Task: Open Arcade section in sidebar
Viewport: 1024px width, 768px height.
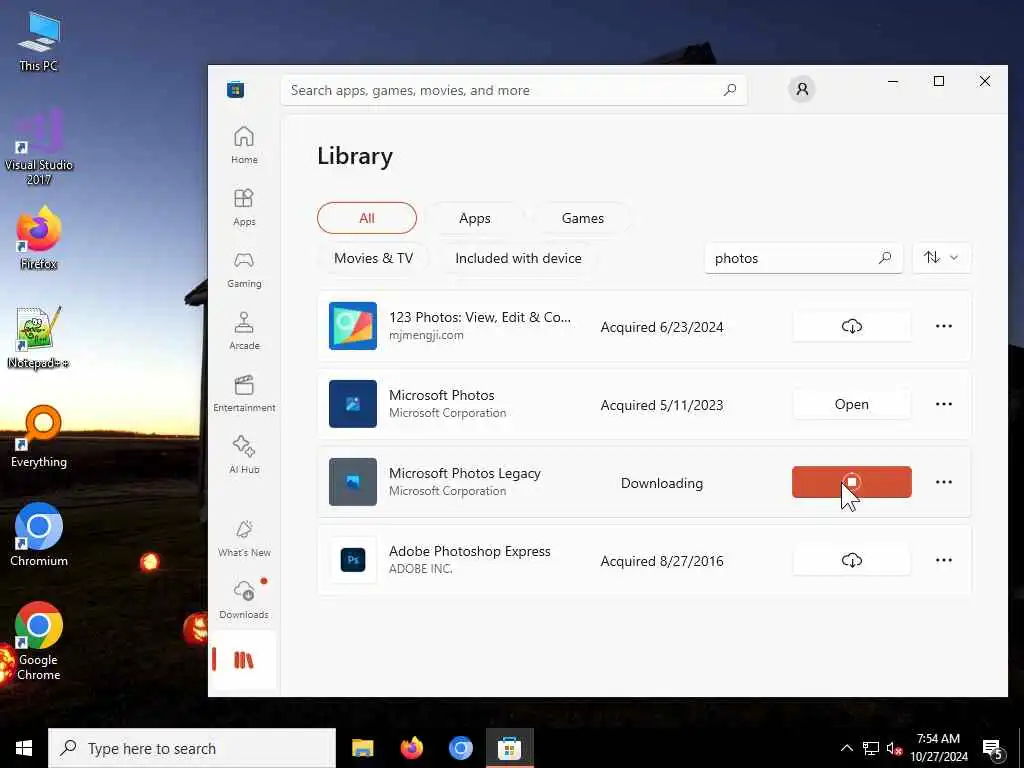Action: pyautogui.click(x=244, y=331)
